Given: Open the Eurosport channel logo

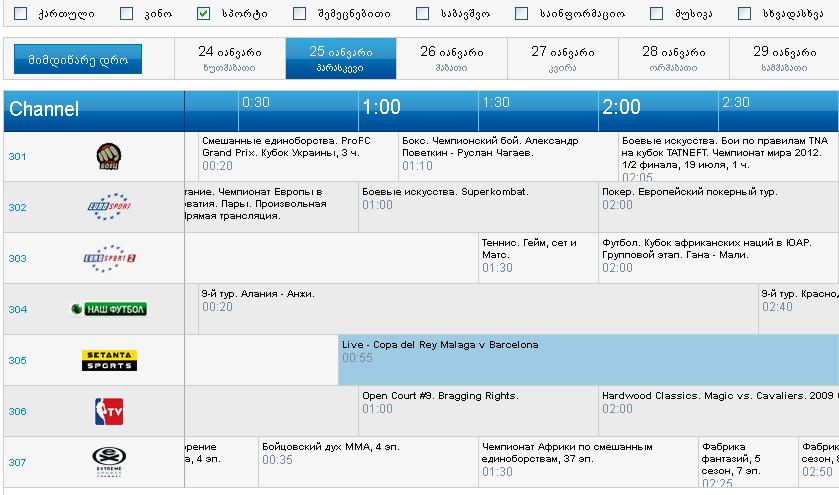Looking at the screenshot, I should coord(109,207).
